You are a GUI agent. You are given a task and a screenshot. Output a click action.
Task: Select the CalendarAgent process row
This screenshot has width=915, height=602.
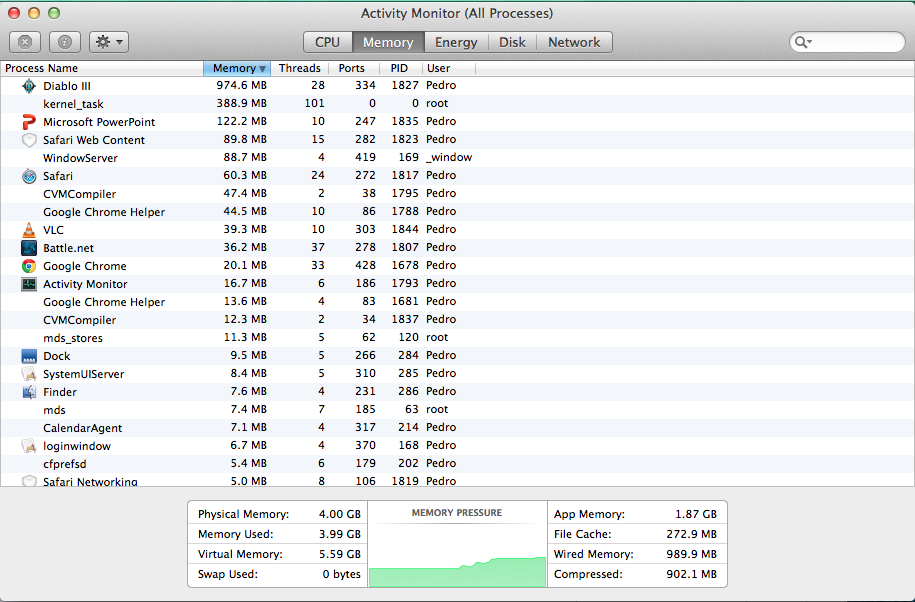pos(458,428)
